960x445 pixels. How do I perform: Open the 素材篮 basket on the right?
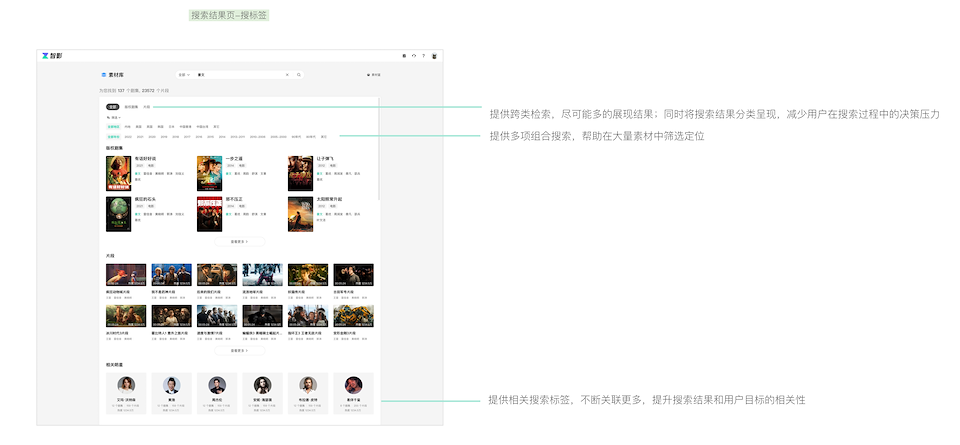pyautogui.click(x=373, y=75)
